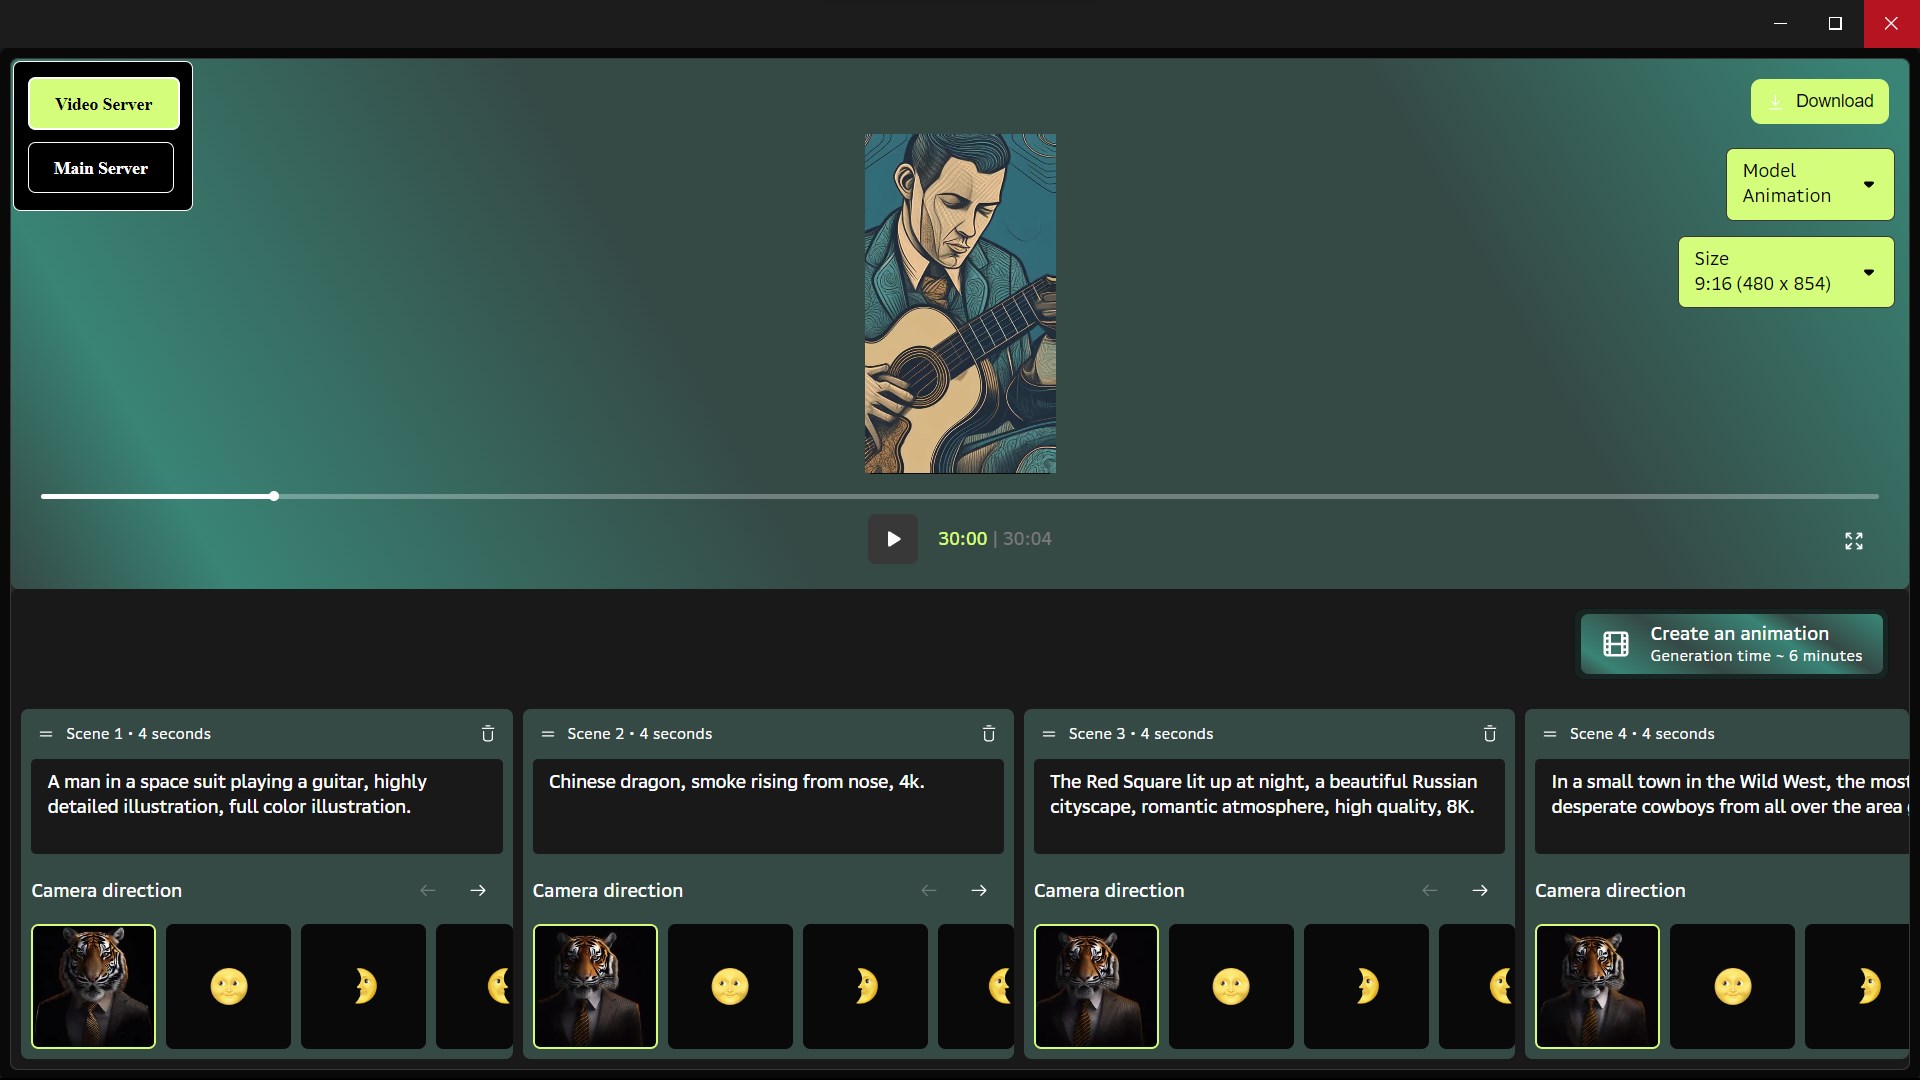Screen dimensions: 1920x1080
Task: Play the video preview
Action: pos(893,539)
